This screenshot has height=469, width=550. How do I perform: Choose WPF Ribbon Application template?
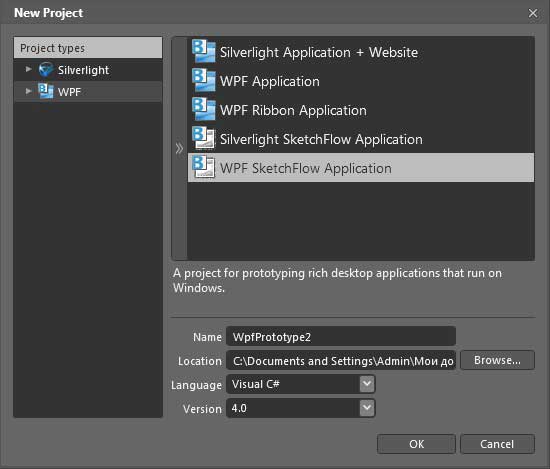(361, 110)
